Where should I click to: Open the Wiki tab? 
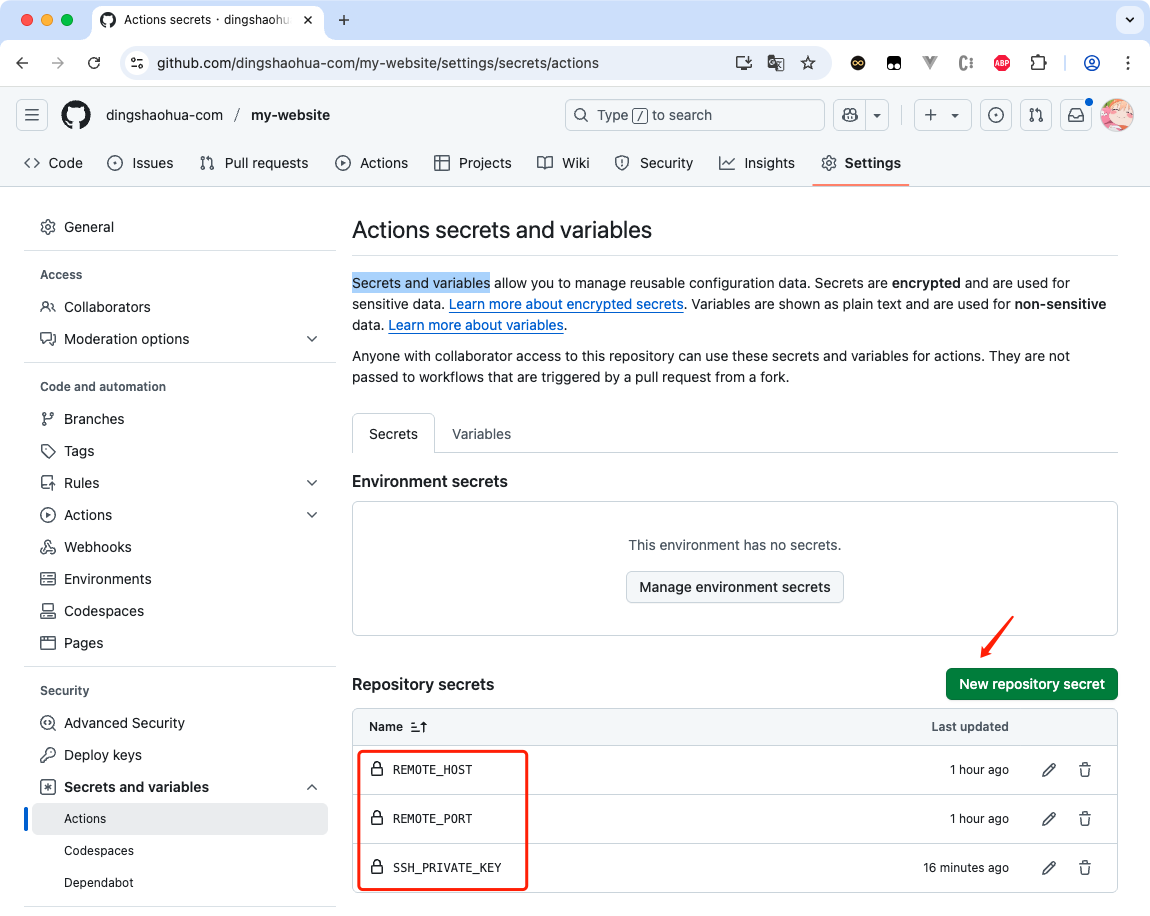[x=563, y=163]
